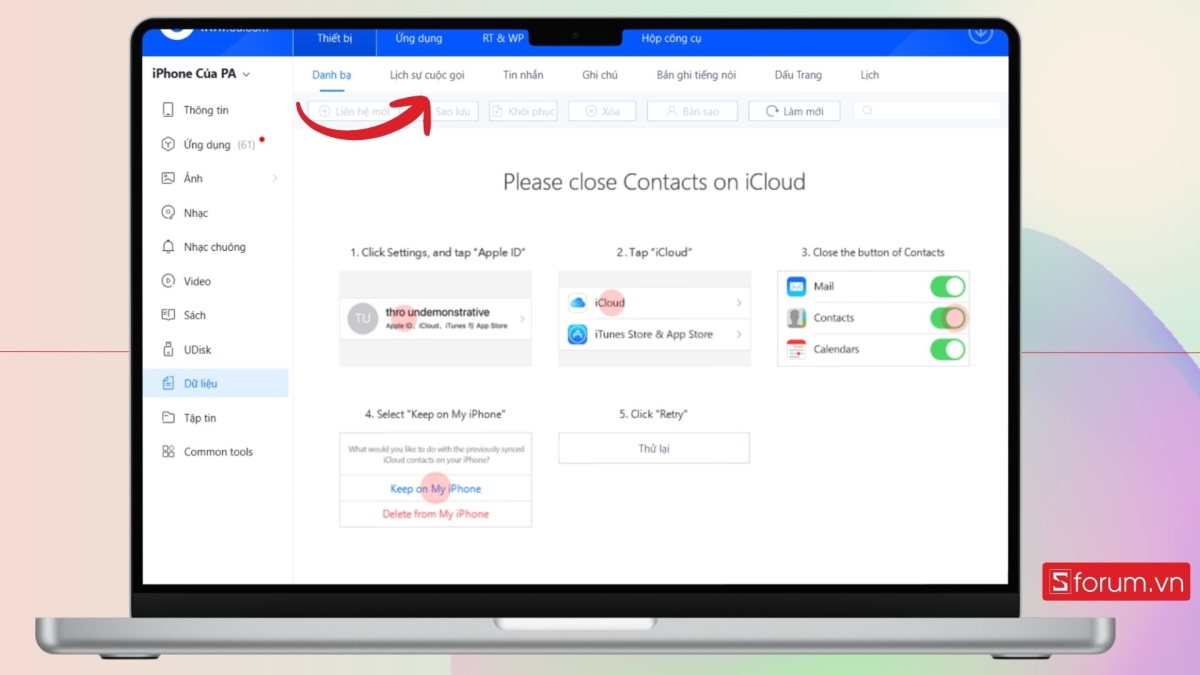The width and height of the screenshot is (1200, 675).
Task: Open the Tin nhắn tab
Action: [x=524, y=75]
